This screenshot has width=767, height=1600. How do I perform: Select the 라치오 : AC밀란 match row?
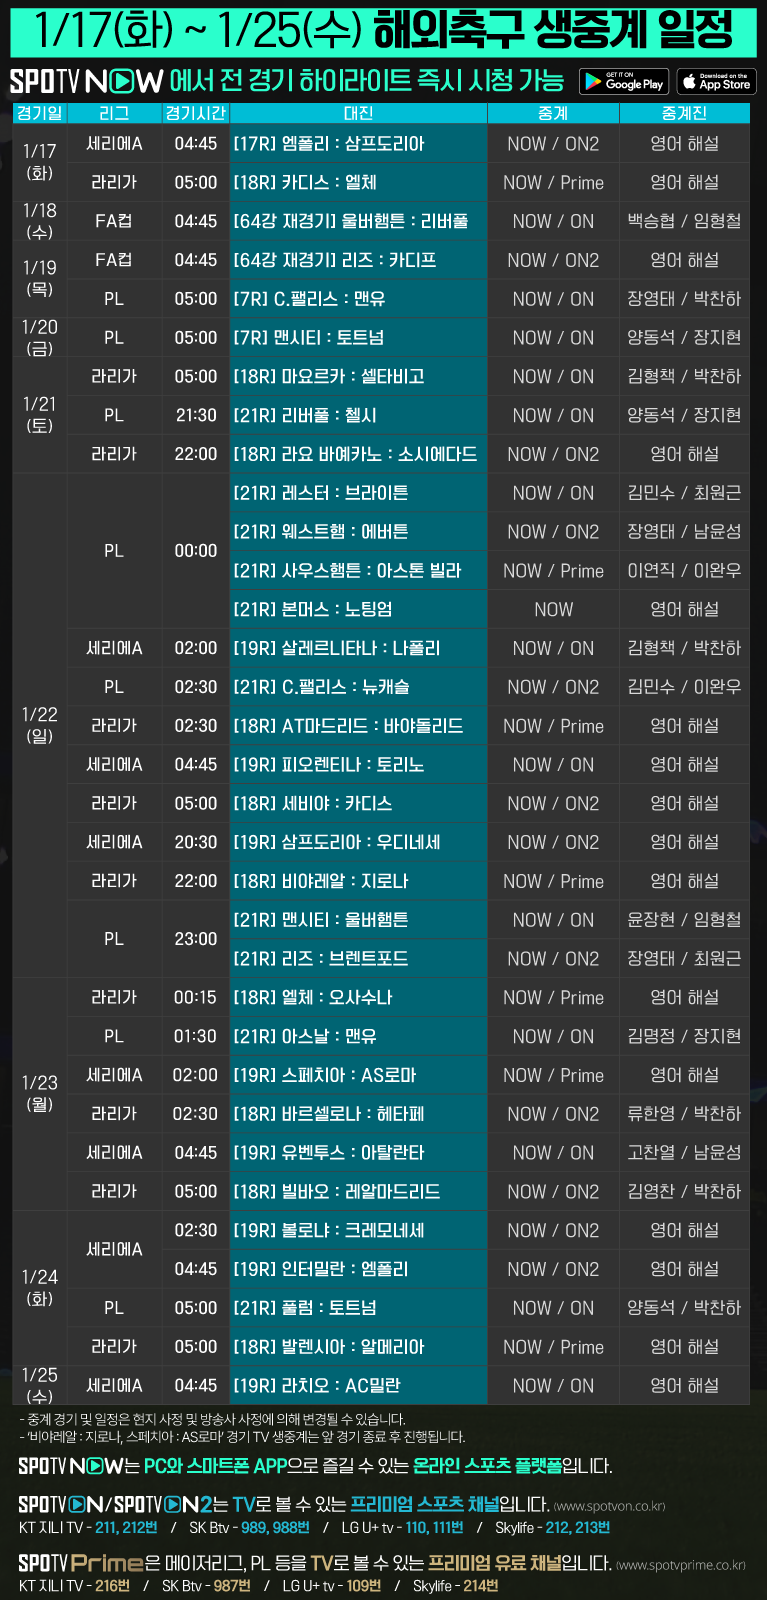[358, 1385]
